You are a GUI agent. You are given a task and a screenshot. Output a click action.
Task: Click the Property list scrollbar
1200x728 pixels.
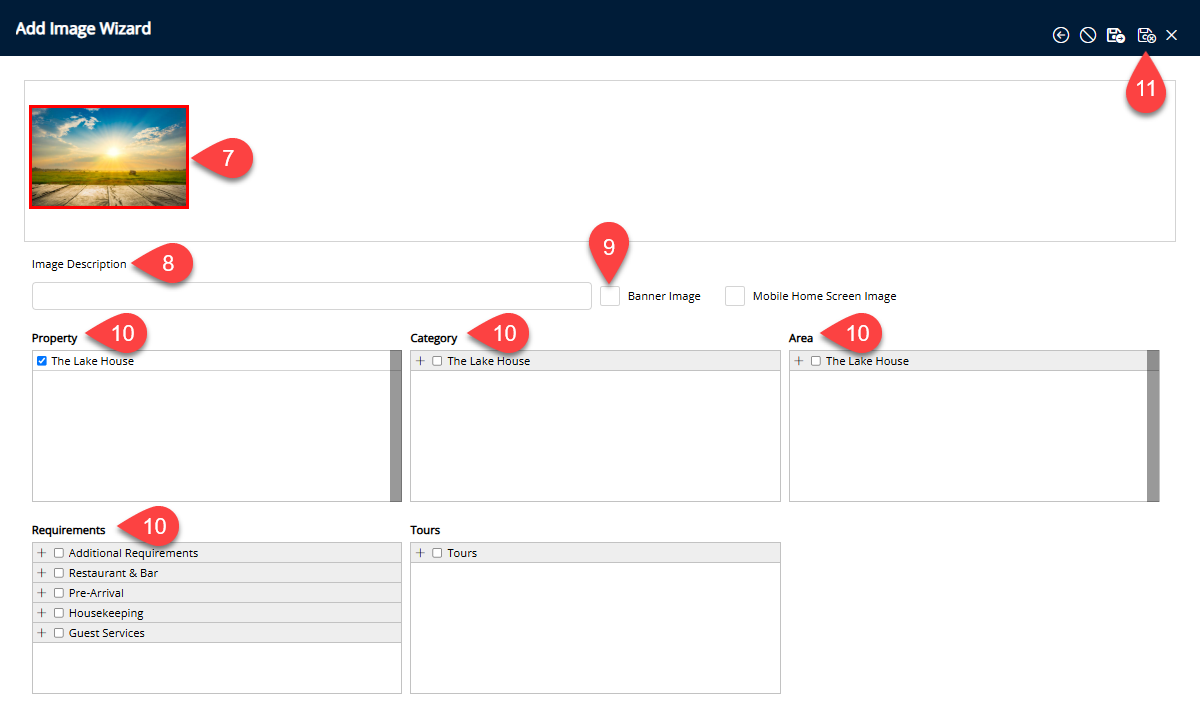(396, 426)
